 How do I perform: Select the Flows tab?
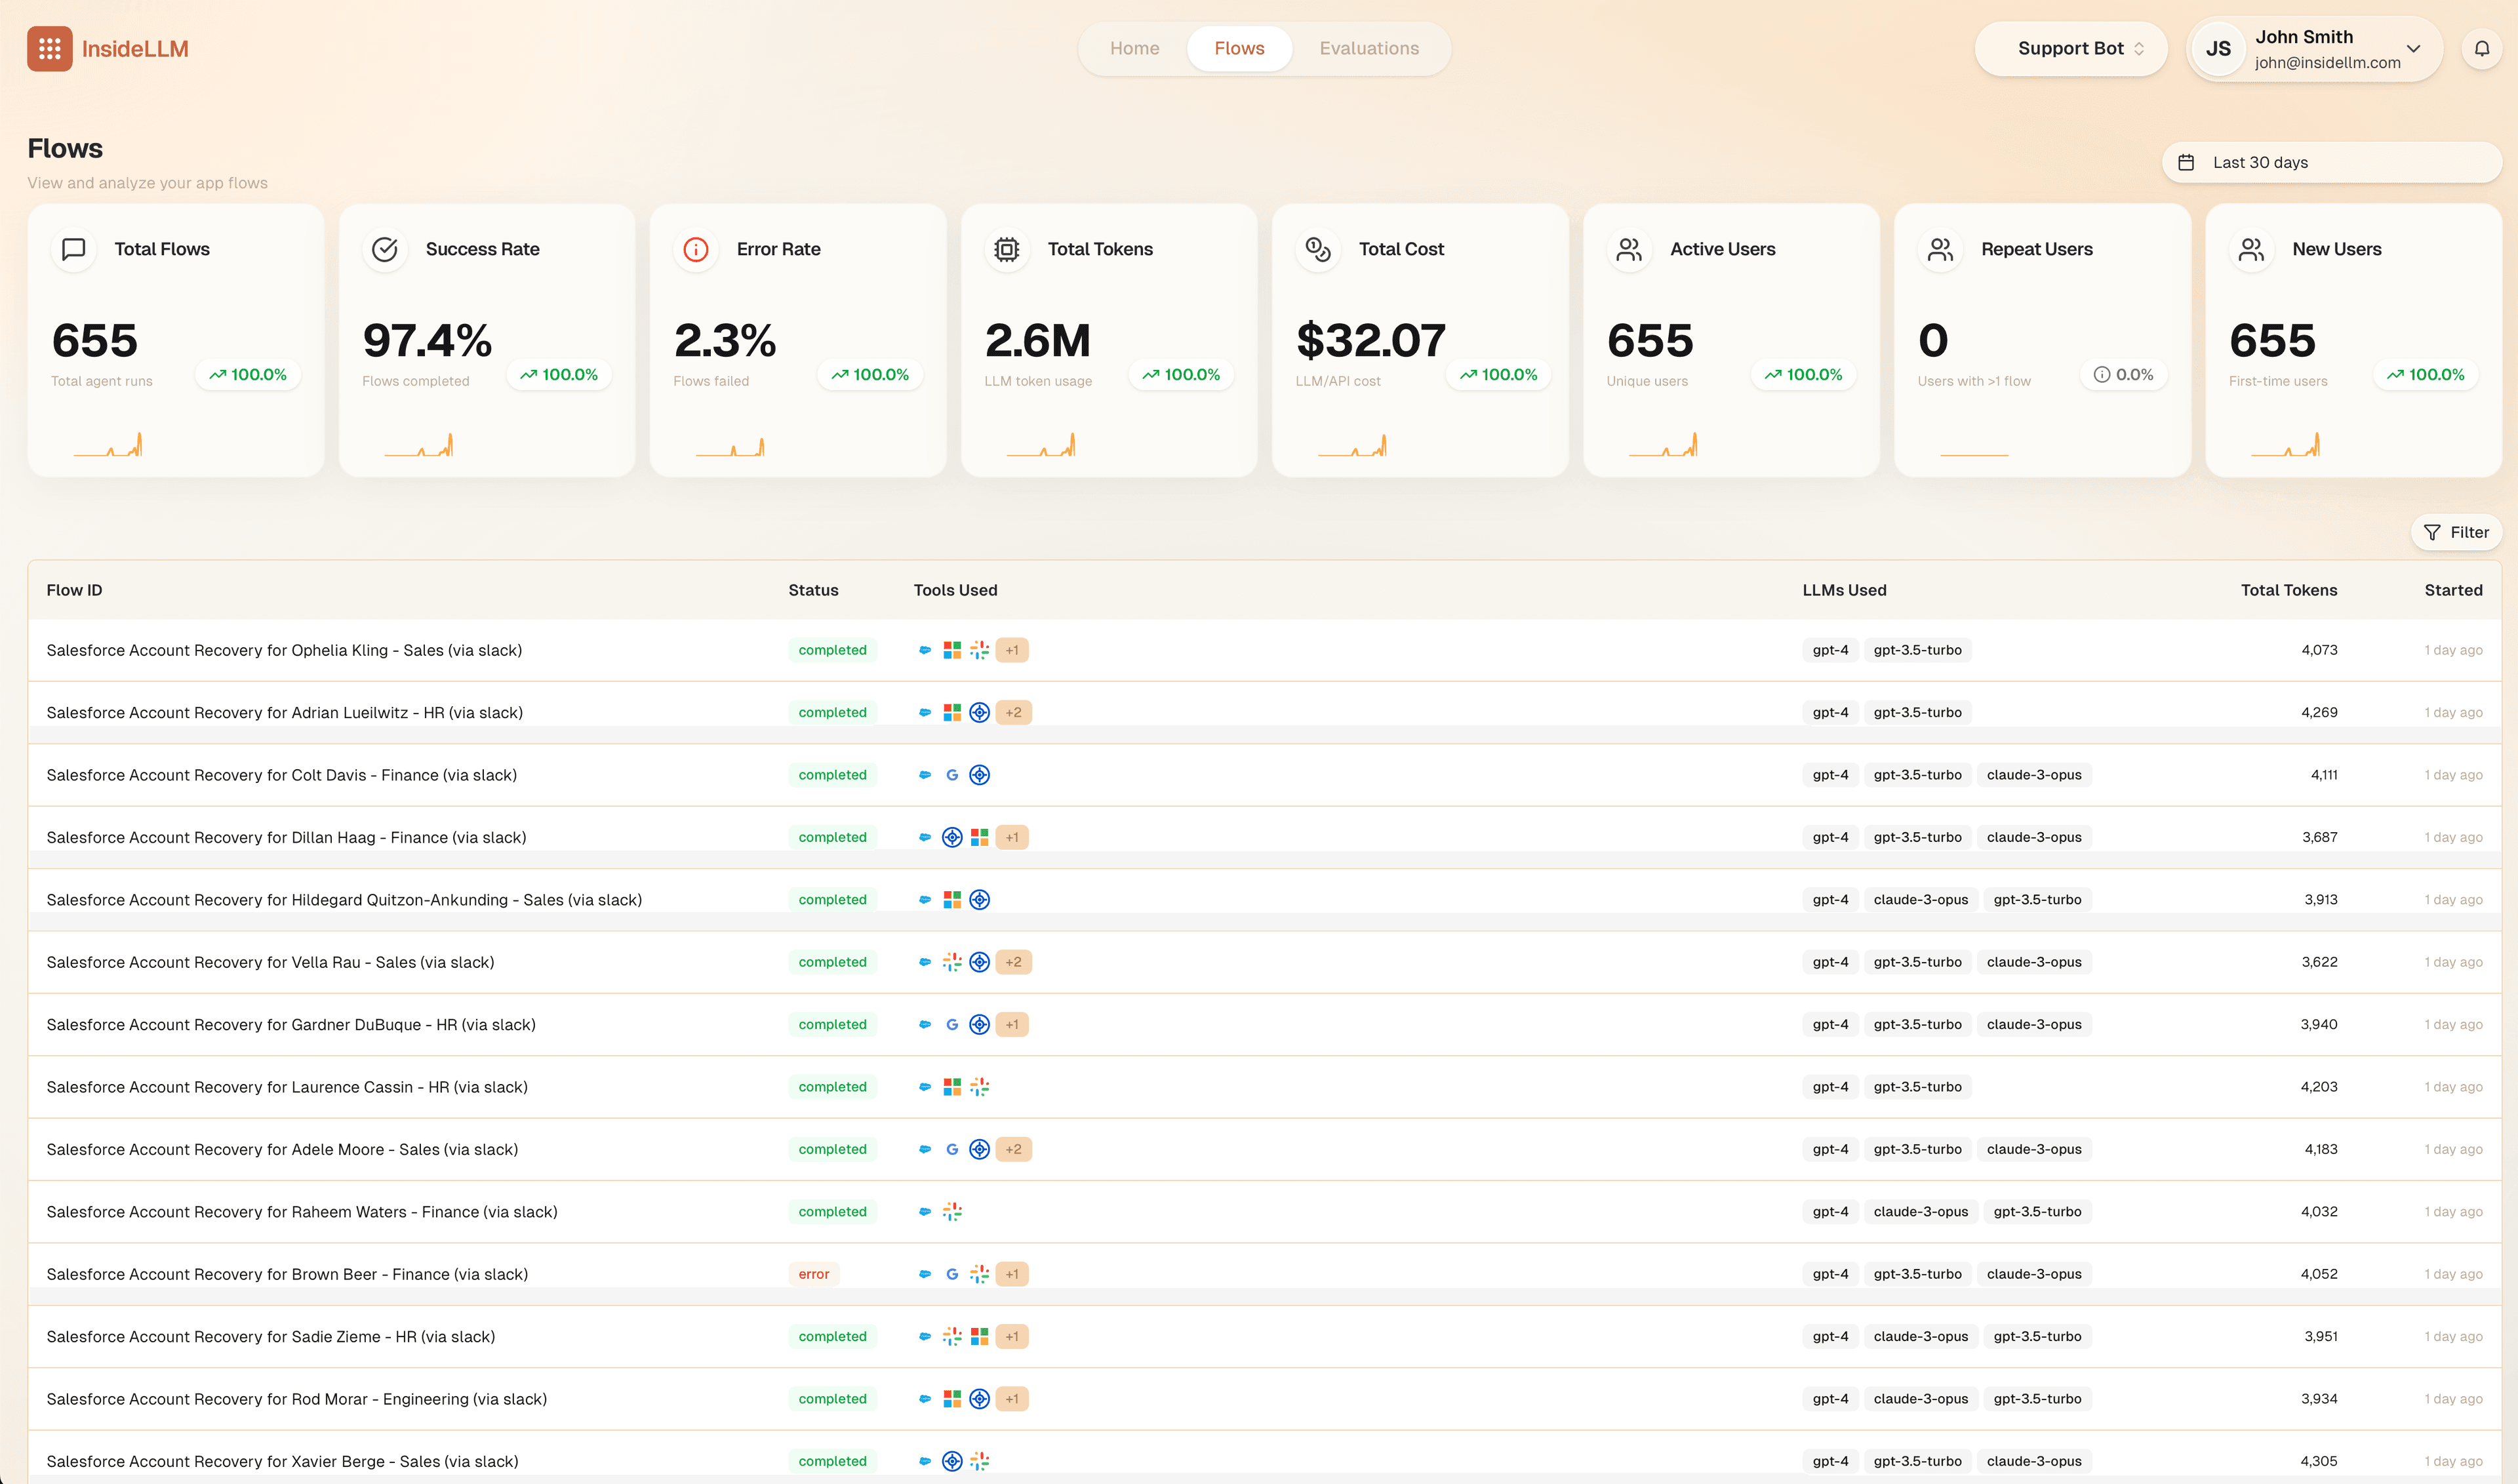click(1239, 48)
